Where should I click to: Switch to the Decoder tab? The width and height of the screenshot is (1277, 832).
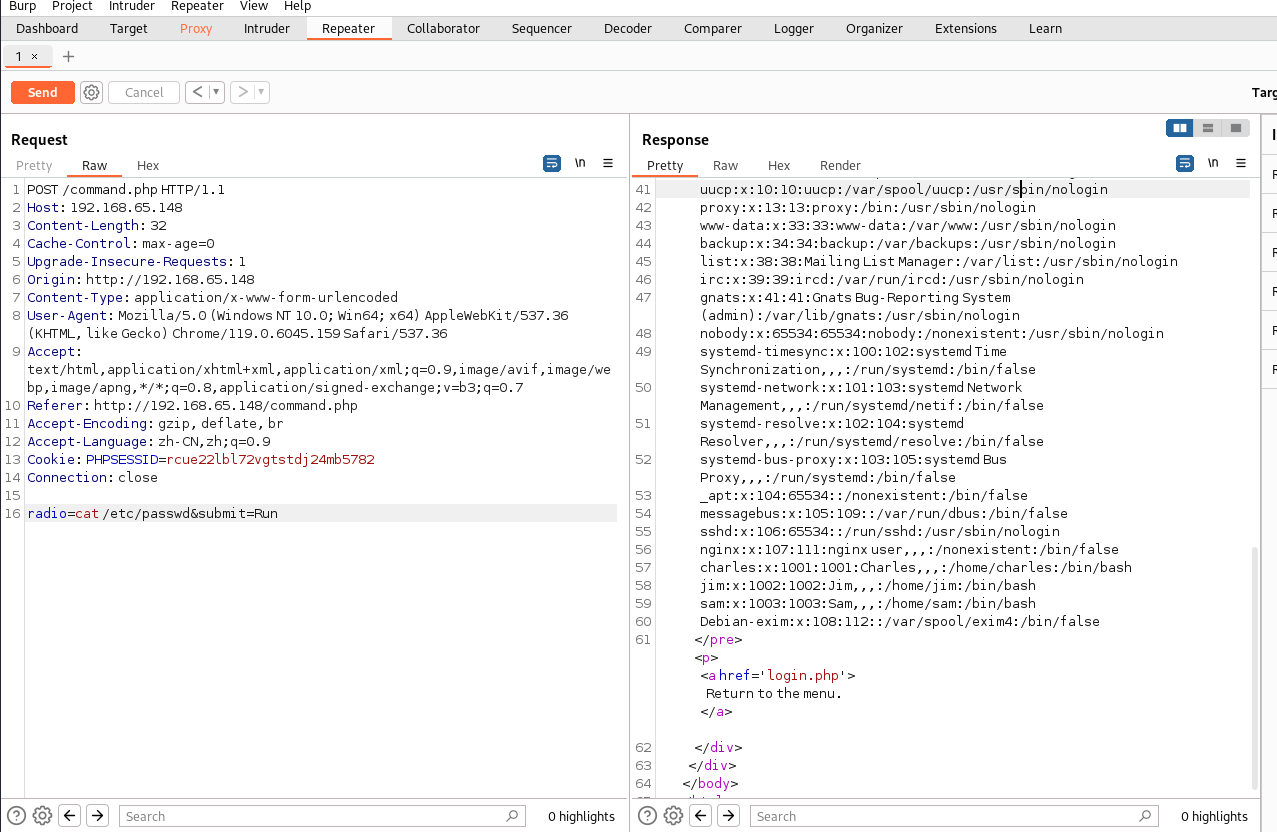[x=628, y=28]
